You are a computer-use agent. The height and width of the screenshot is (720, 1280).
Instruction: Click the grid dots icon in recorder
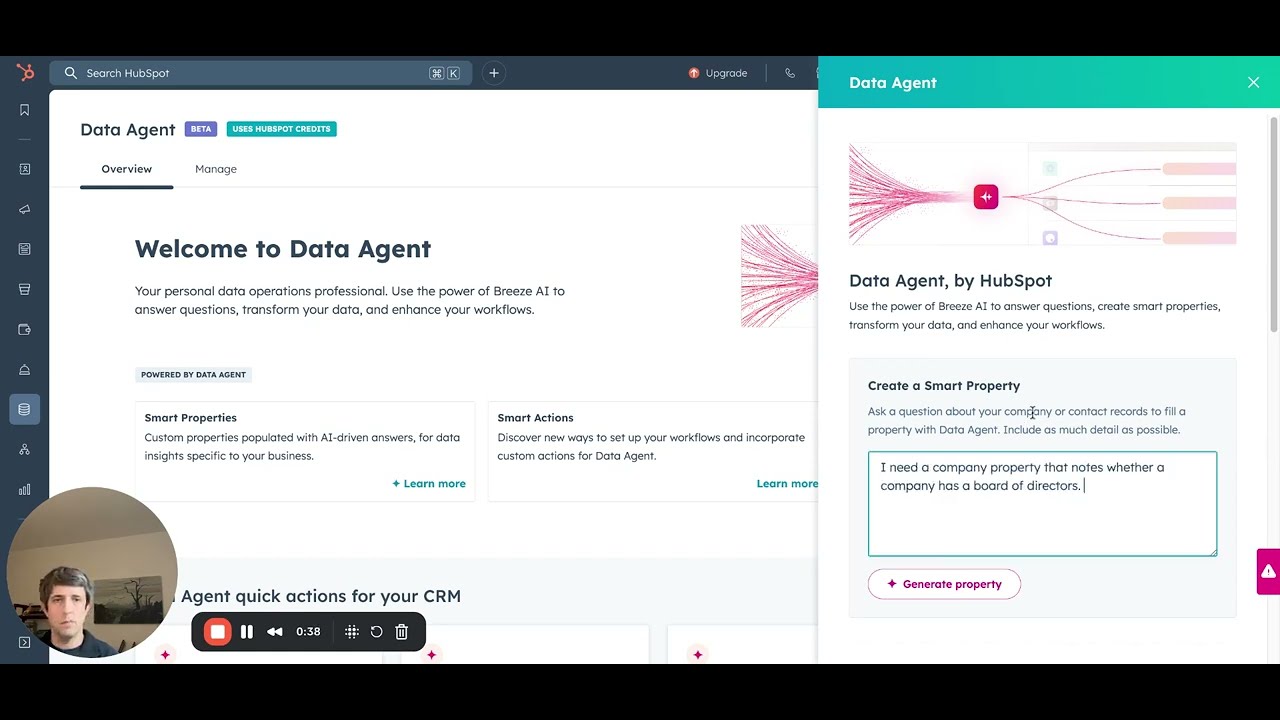point(352,632)
